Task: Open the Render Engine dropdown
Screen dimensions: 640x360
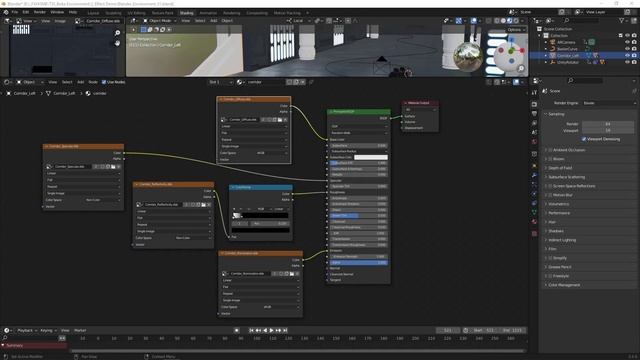Action: tap(609, 103)
